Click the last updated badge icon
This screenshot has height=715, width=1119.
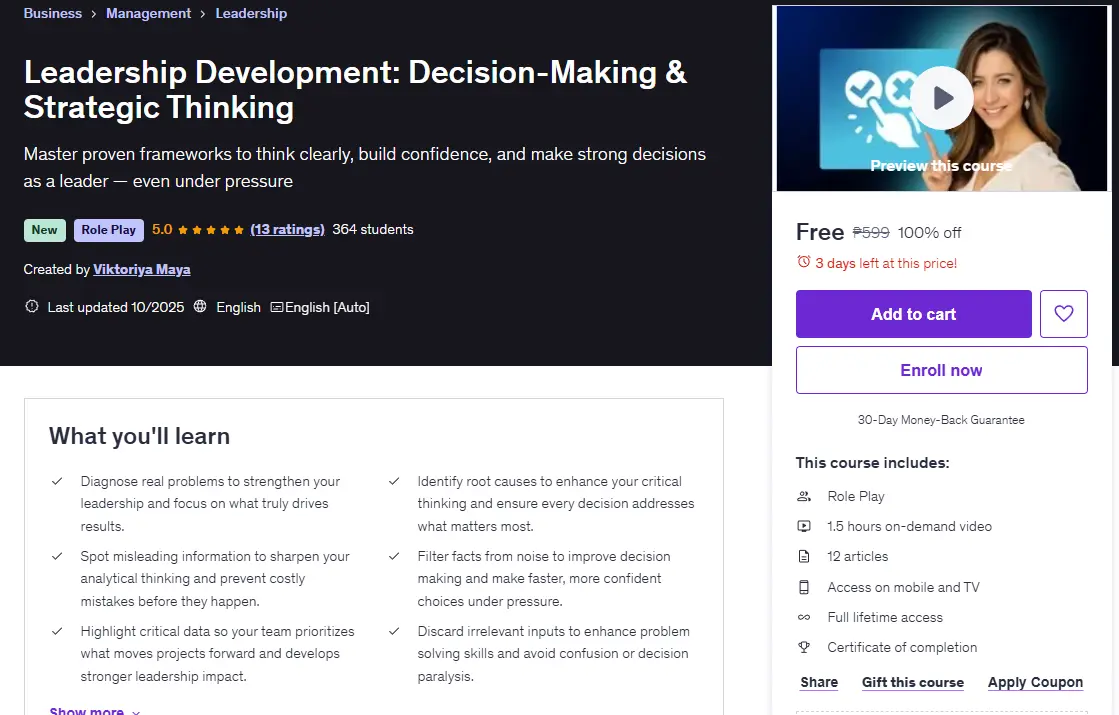pyautogui.click(x=31, y=306)
